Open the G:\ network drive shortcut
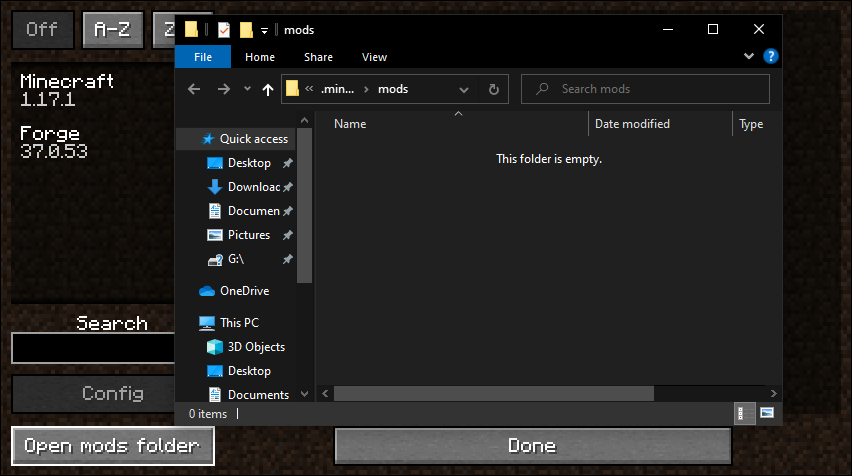The width and height of the screenshot is (852, 476). (235, 259)
